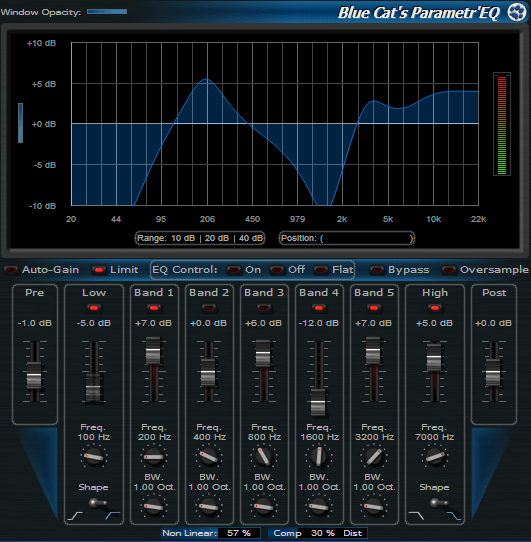Image resolution: width=531 pixels, height=542 pixels.
Task: Enable the Band 3 LED
Action: tap(263, 307)
